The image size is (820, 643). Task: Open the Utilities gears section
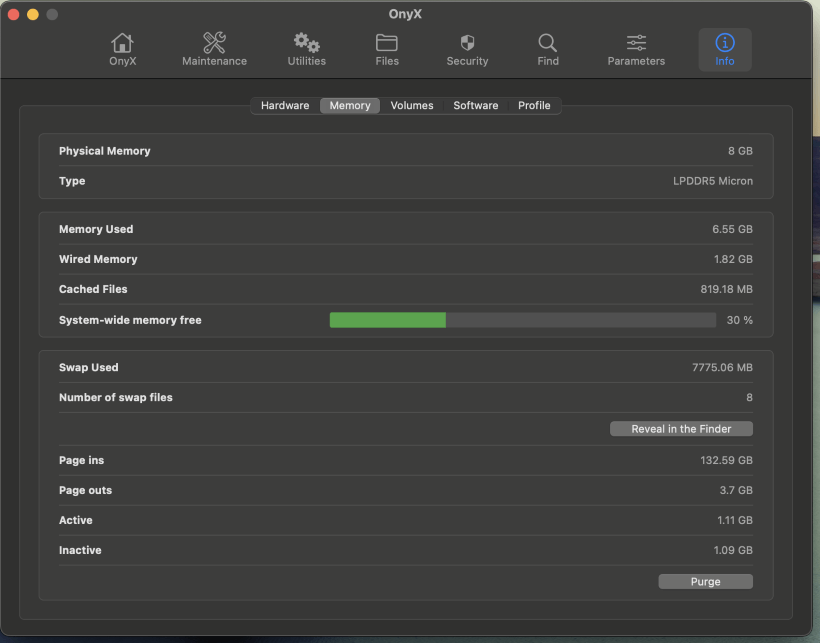306,50
